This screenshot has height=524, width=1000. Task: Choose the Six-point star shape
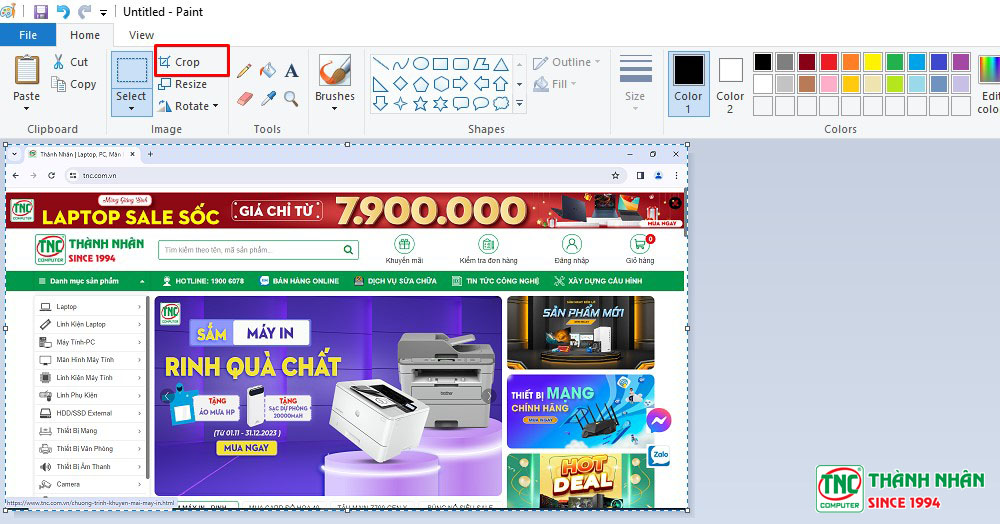point(441,103)
